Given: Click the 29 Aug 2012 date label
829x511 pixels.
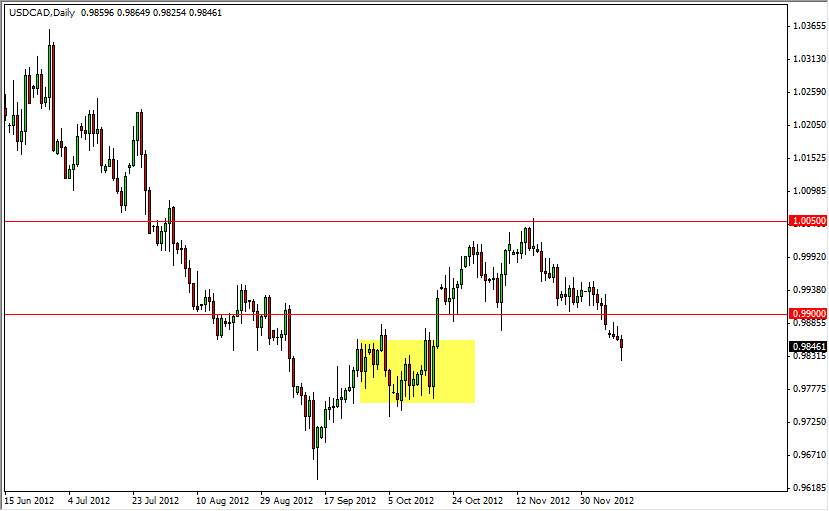Looking at the screenshot, I should pyautogui.click(x=287, y=500).
